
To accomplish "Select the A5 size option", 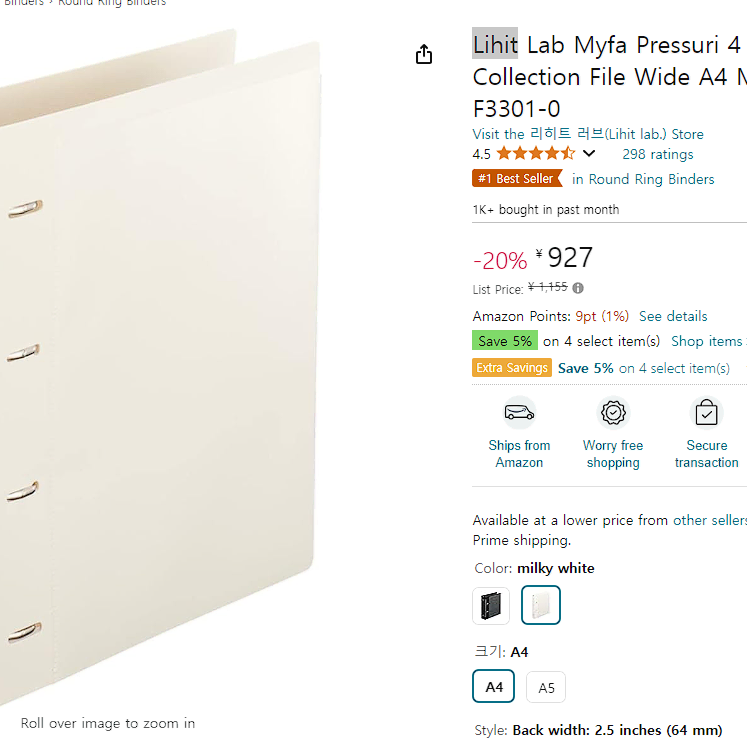I will [x=546, y=687].
